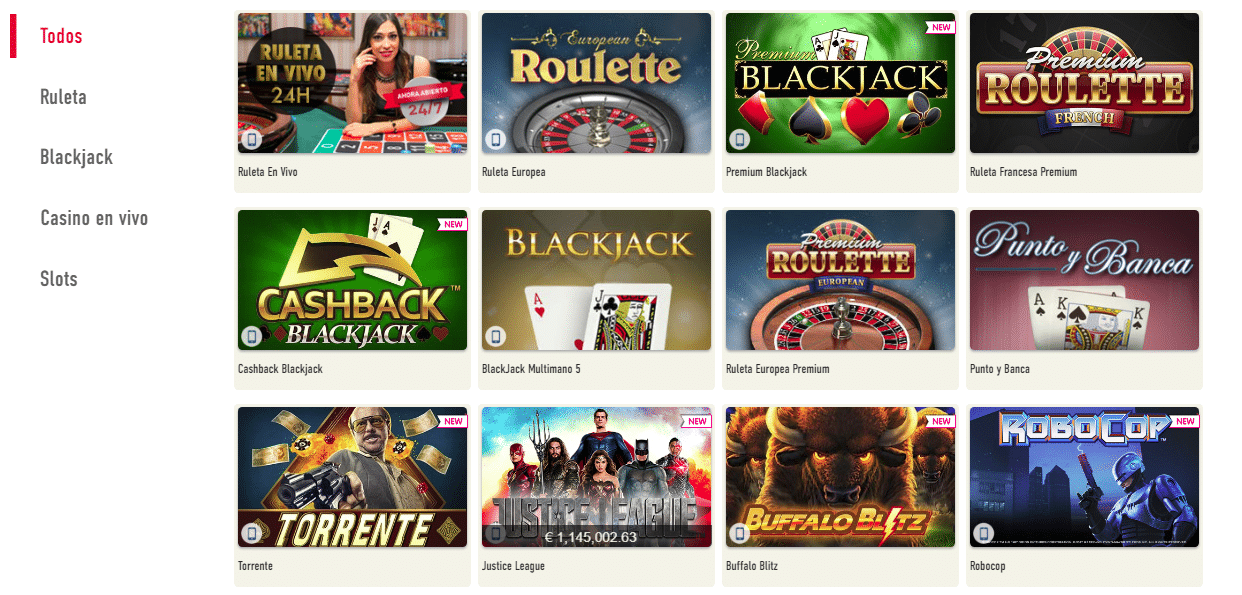Open the Ruleta Europea Premium thumbnail

coord(840,280)
